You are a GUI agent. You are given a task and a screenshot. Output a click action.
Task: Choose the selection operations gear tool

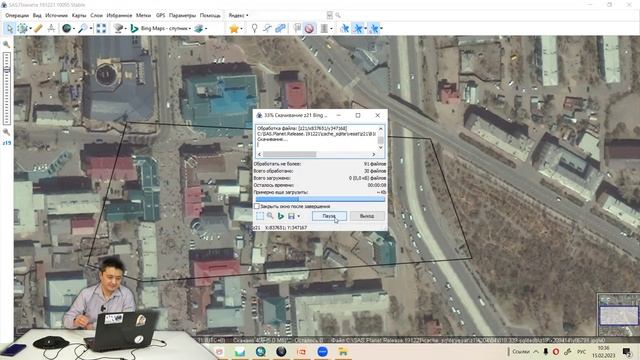[x=22, y=28]
